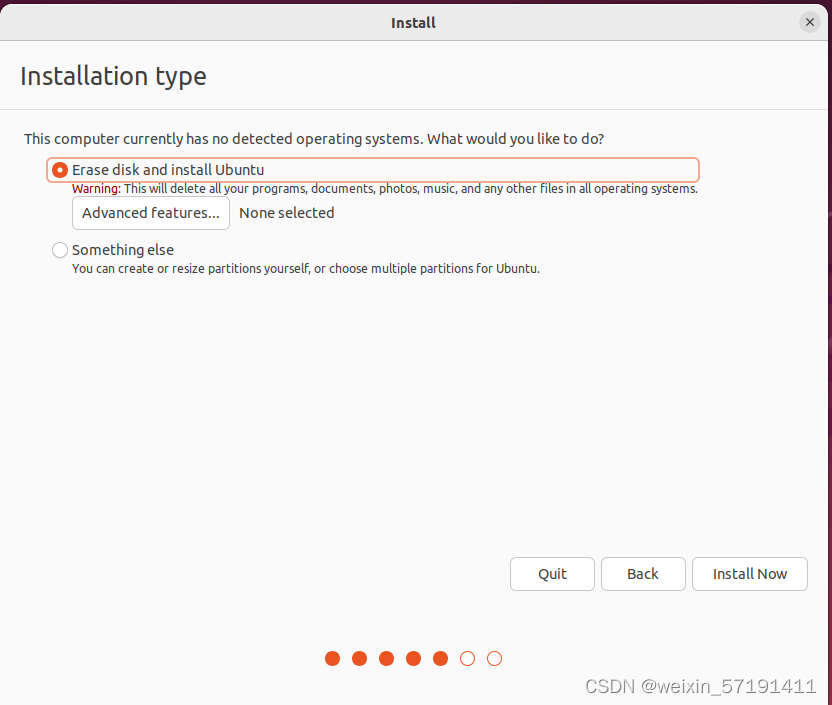832x705 pixels.
Task: Click the sixth hollow progress dot
Action: 467,658
